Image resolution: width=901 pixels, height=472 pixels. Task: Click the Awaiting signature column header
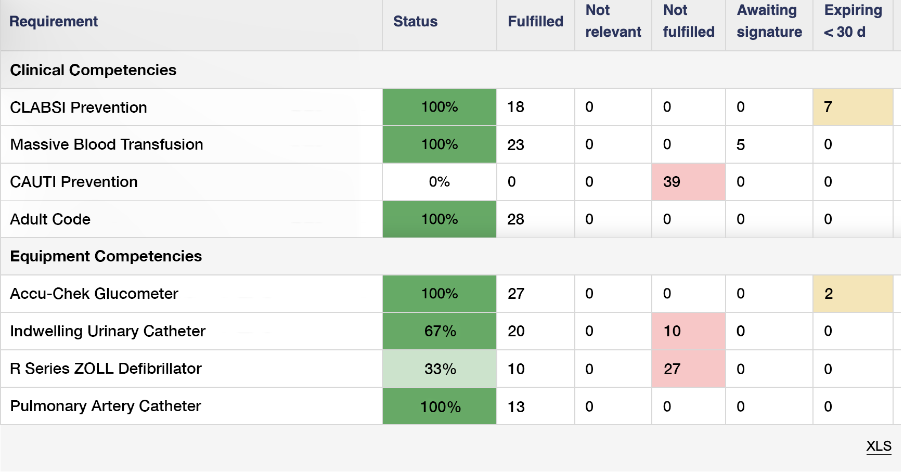[x=769, y=22]
